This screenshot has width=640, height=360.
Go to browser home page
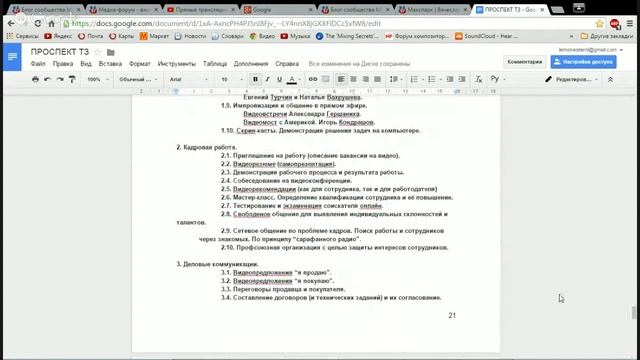point(51,24)
